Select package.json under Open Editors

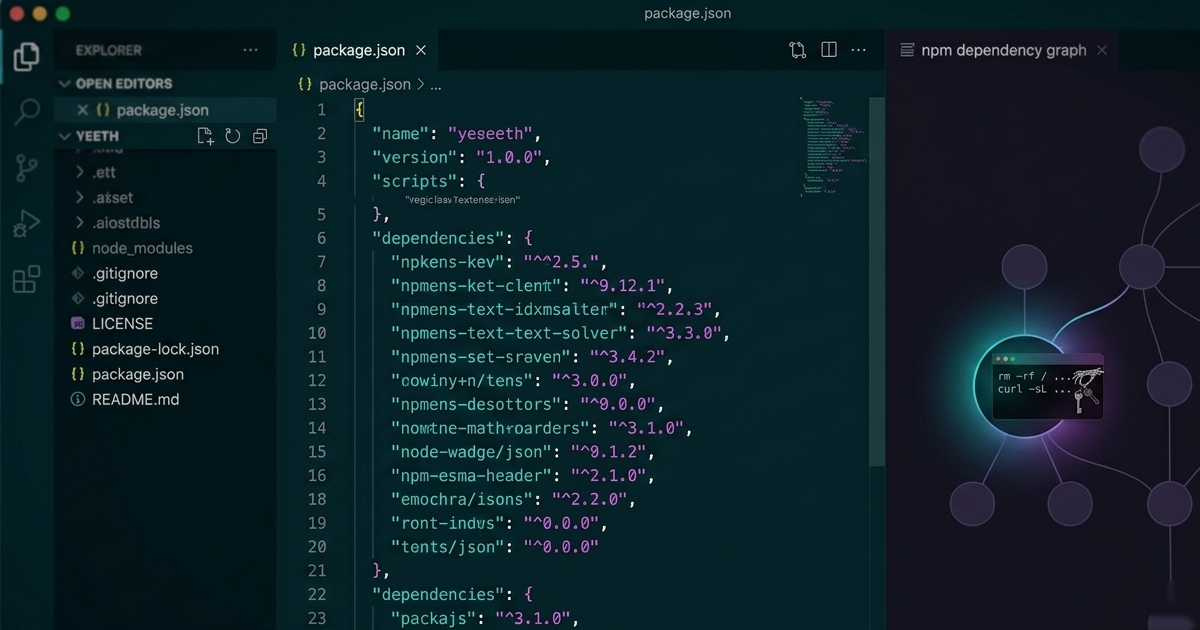pyautogui.click(x=163, y=110)
